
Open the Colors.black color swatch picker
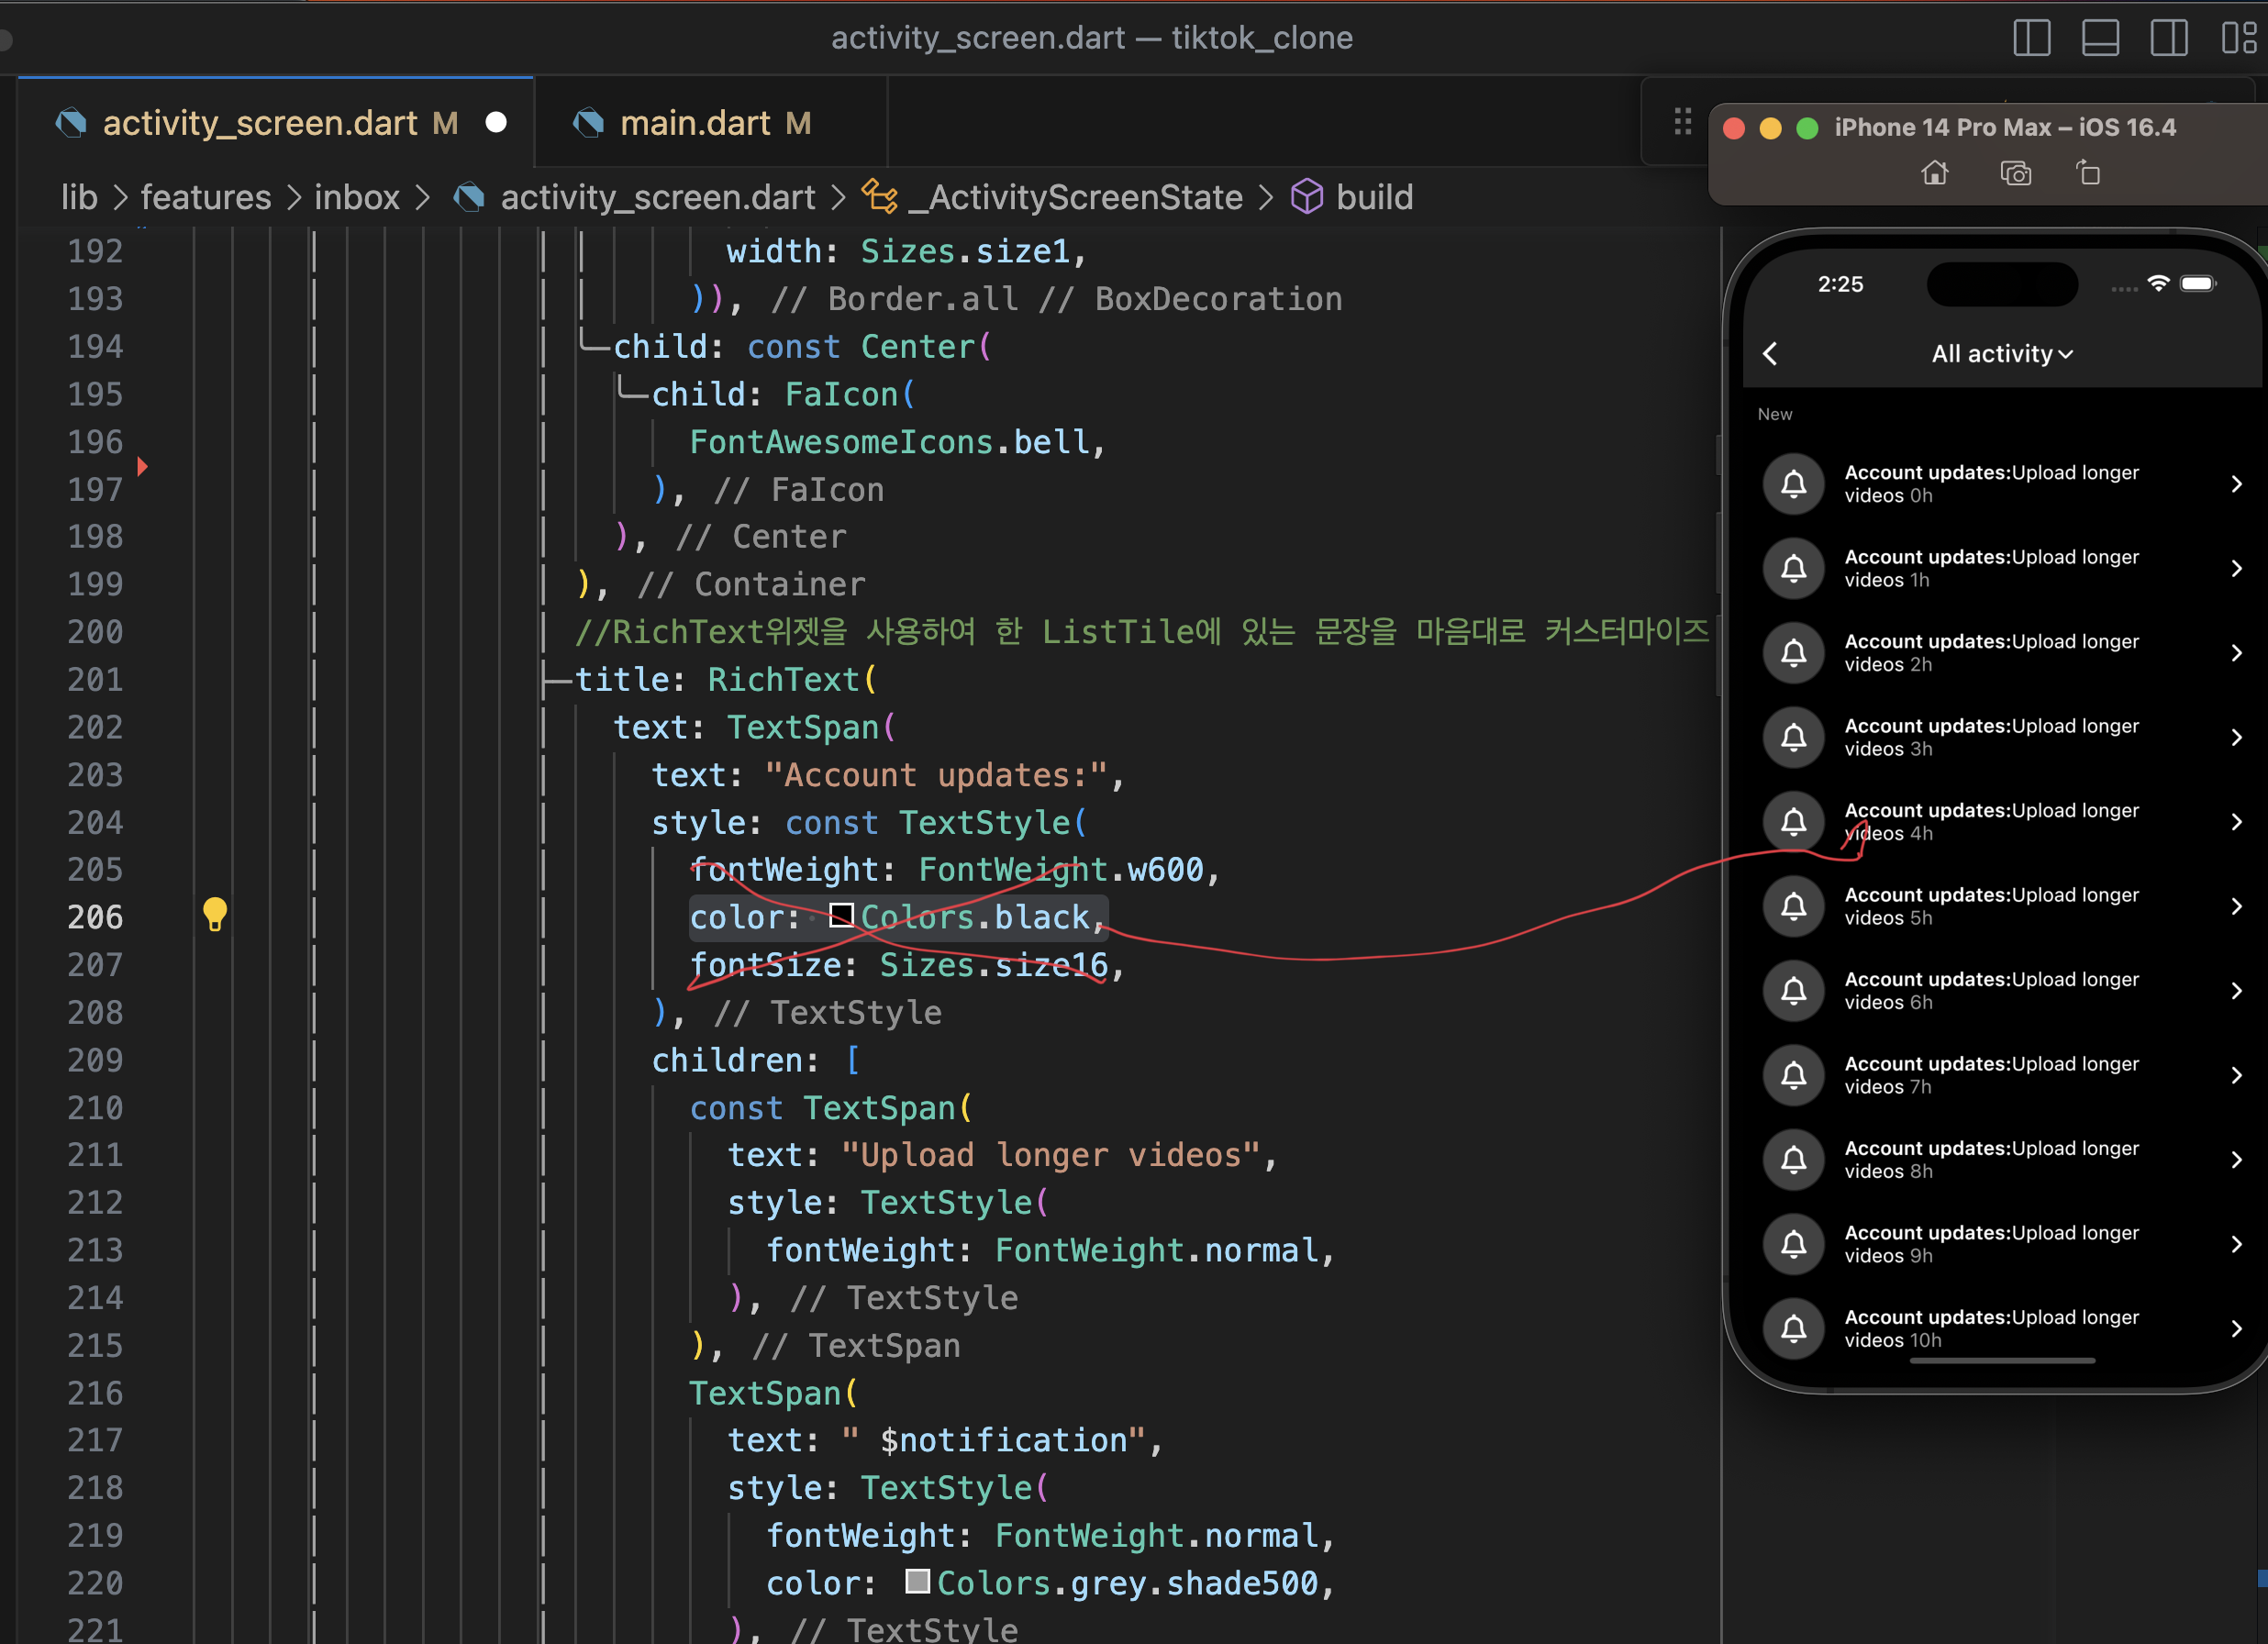tap(841, 915)
